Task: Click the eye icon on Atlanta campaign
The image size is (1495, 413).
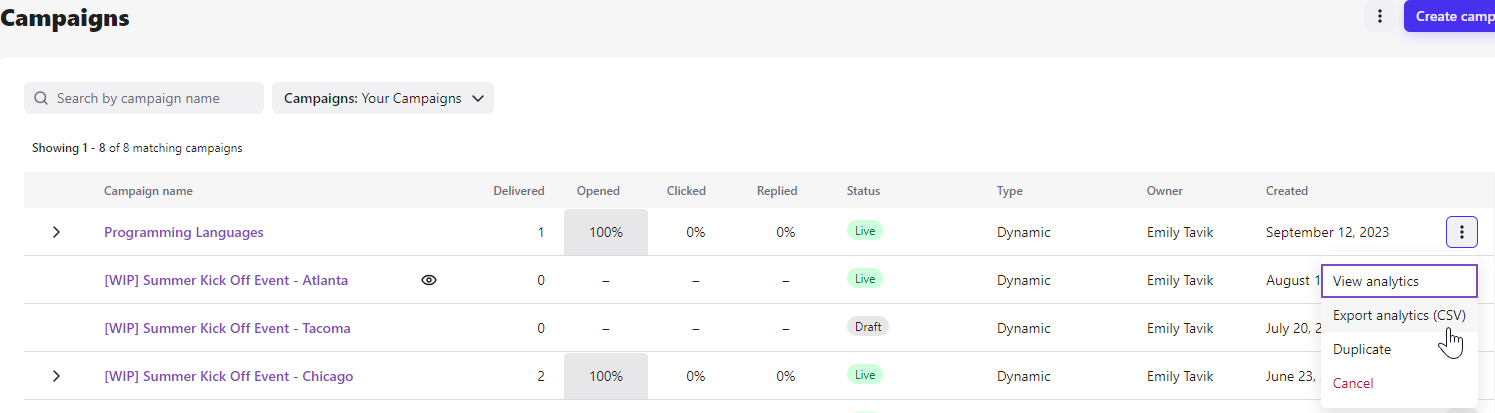Action: point(429,280)
